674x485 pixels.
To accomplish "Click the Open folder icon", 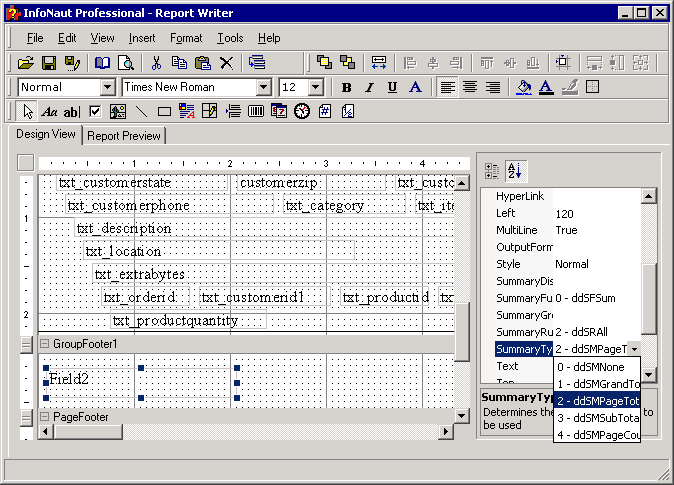I will click(x=26, y=63).
